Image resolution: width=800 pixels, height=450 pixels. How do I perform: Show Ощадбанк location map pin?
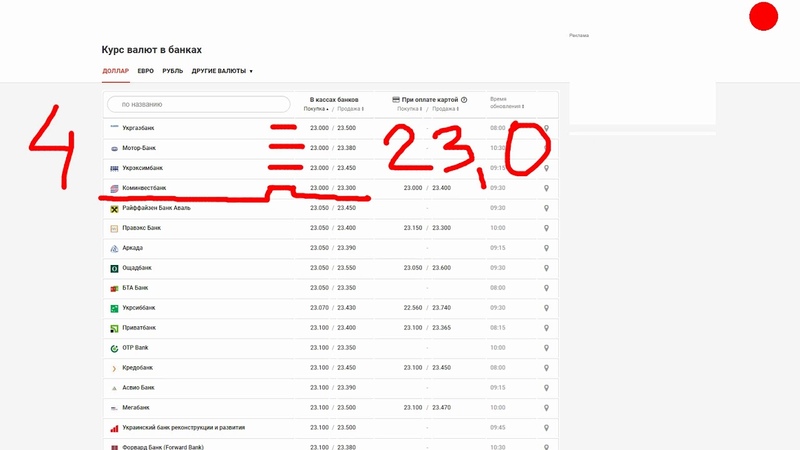pos(546,268)
